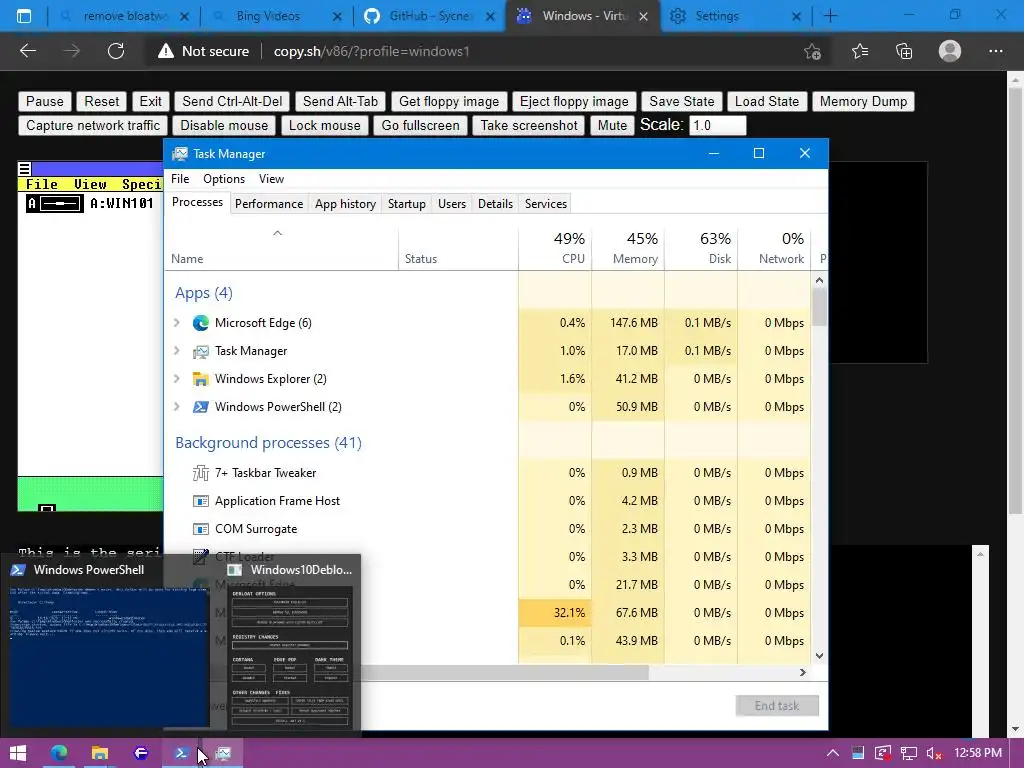Image resolution: width=1024 pixels, height=768 pixels.
Task: Click the Microsoft Edge process icon
Action: 200,323
